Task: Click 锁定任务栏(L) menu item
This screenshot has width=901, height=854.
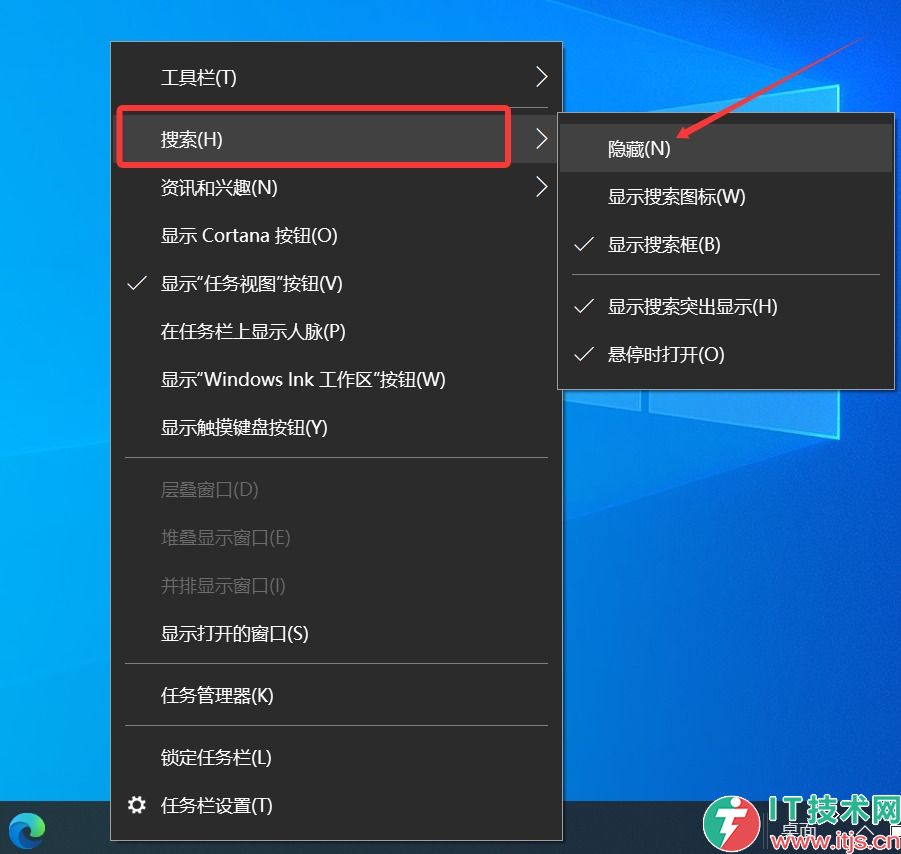Action: pos(216,757)
